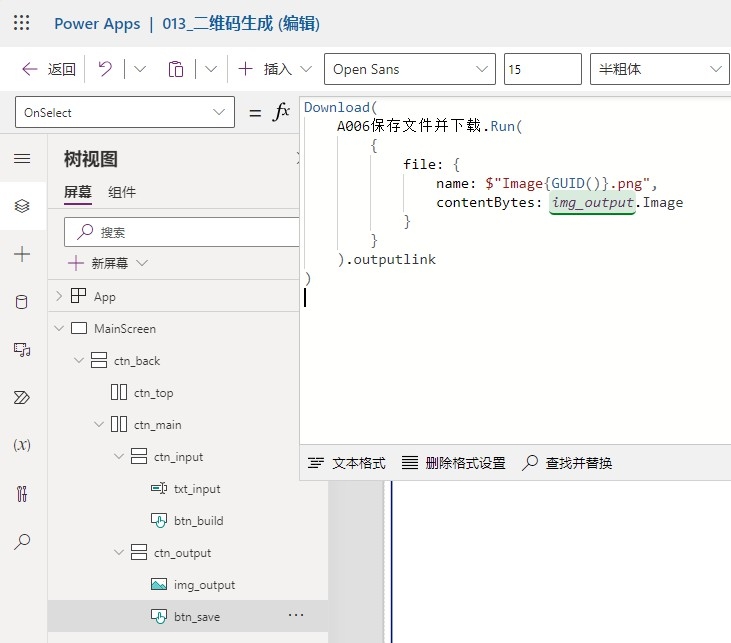Open the Insert plus icon in sidebar
The image size is (731, 643).
tap(22, 254)
